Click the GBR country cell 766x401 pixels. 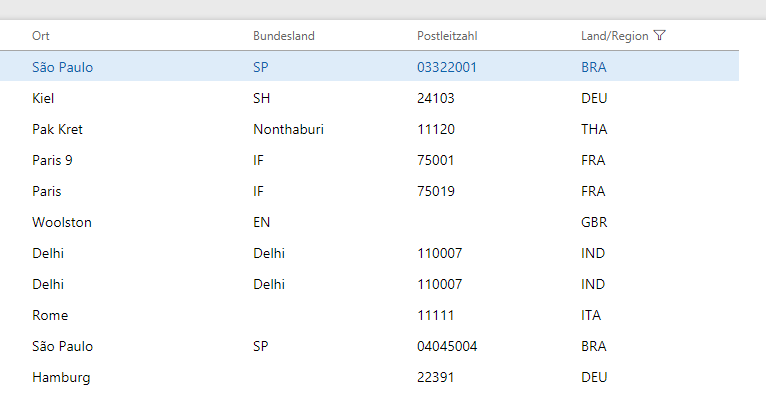[594, 223]
